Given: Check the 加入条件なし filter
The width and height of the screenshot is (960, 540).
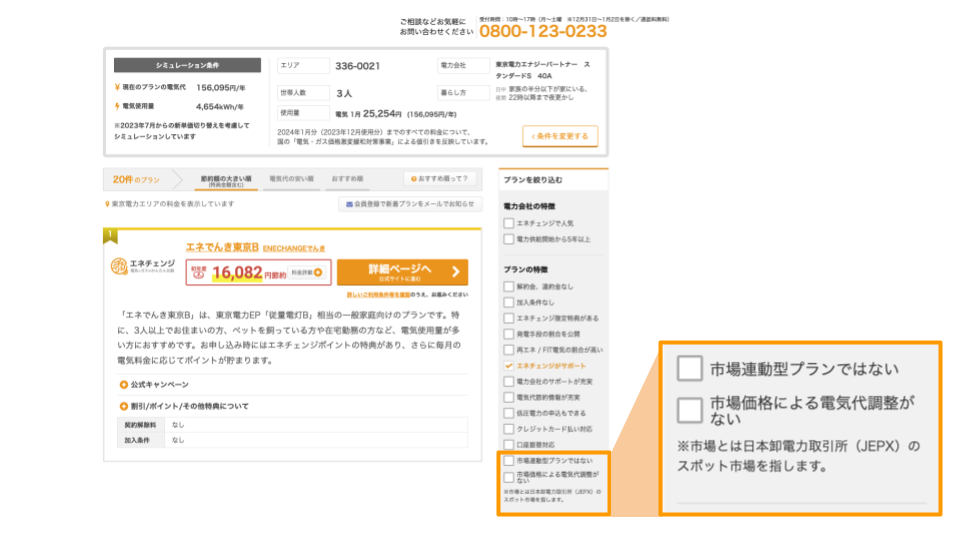Looking at the screenshot, I should tap(508, 302).
